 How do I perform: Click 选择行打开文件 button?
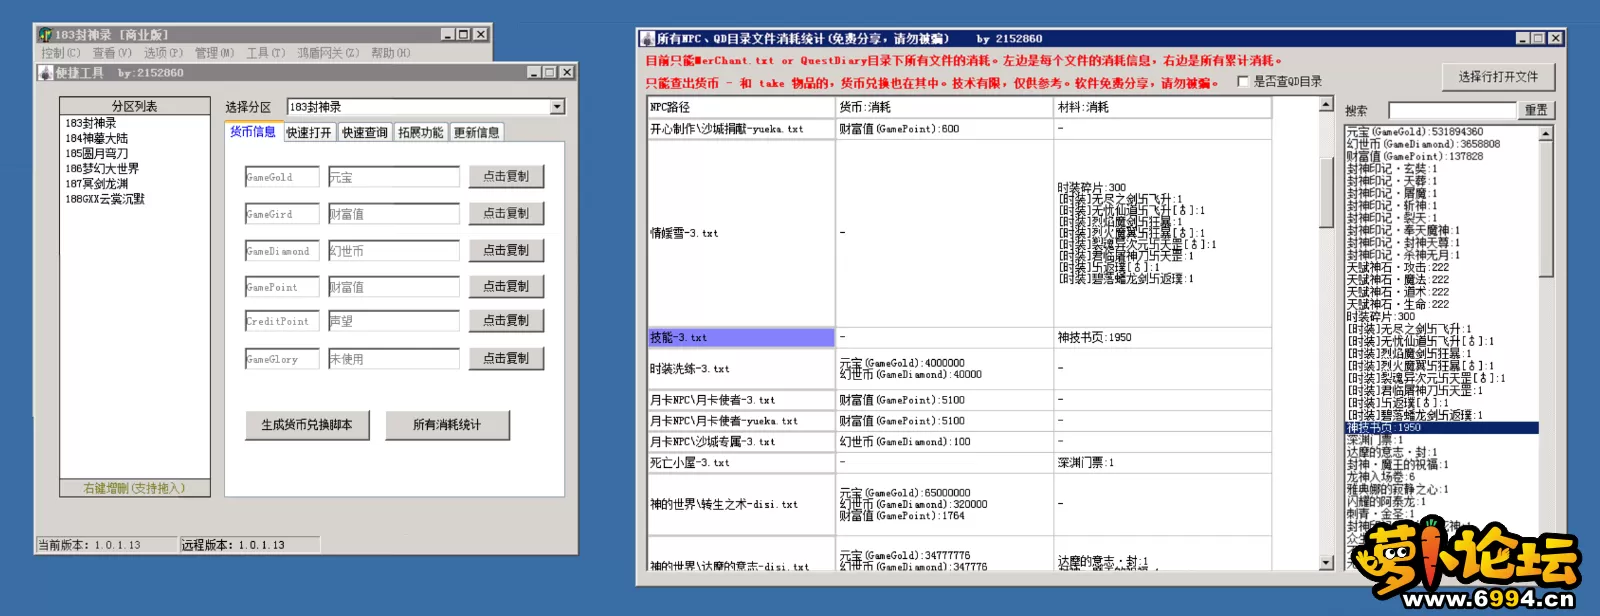(x=1498, y=77)
